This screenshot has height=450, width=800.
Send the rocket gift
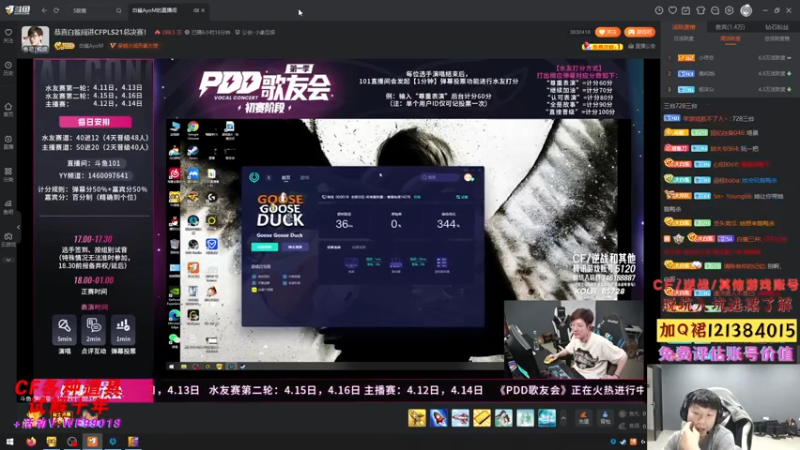point(438,418)
